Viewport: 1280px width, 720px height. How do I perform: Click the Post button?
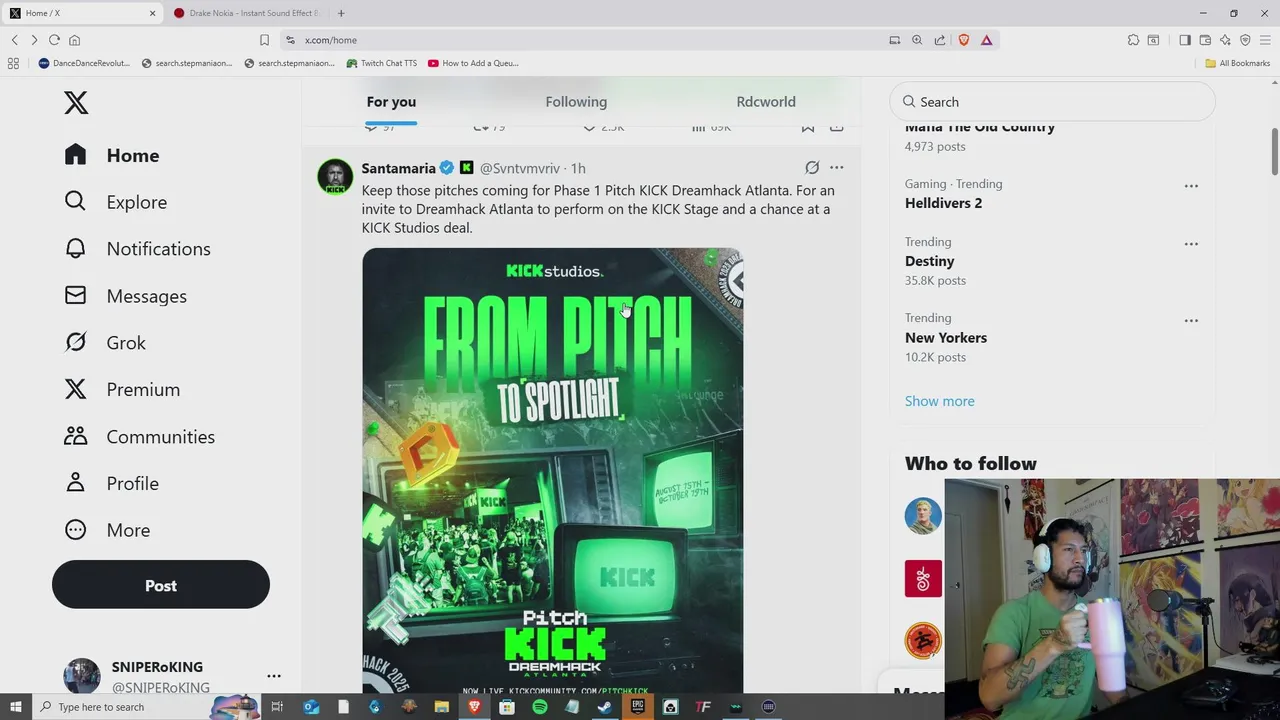click(161, 585)
